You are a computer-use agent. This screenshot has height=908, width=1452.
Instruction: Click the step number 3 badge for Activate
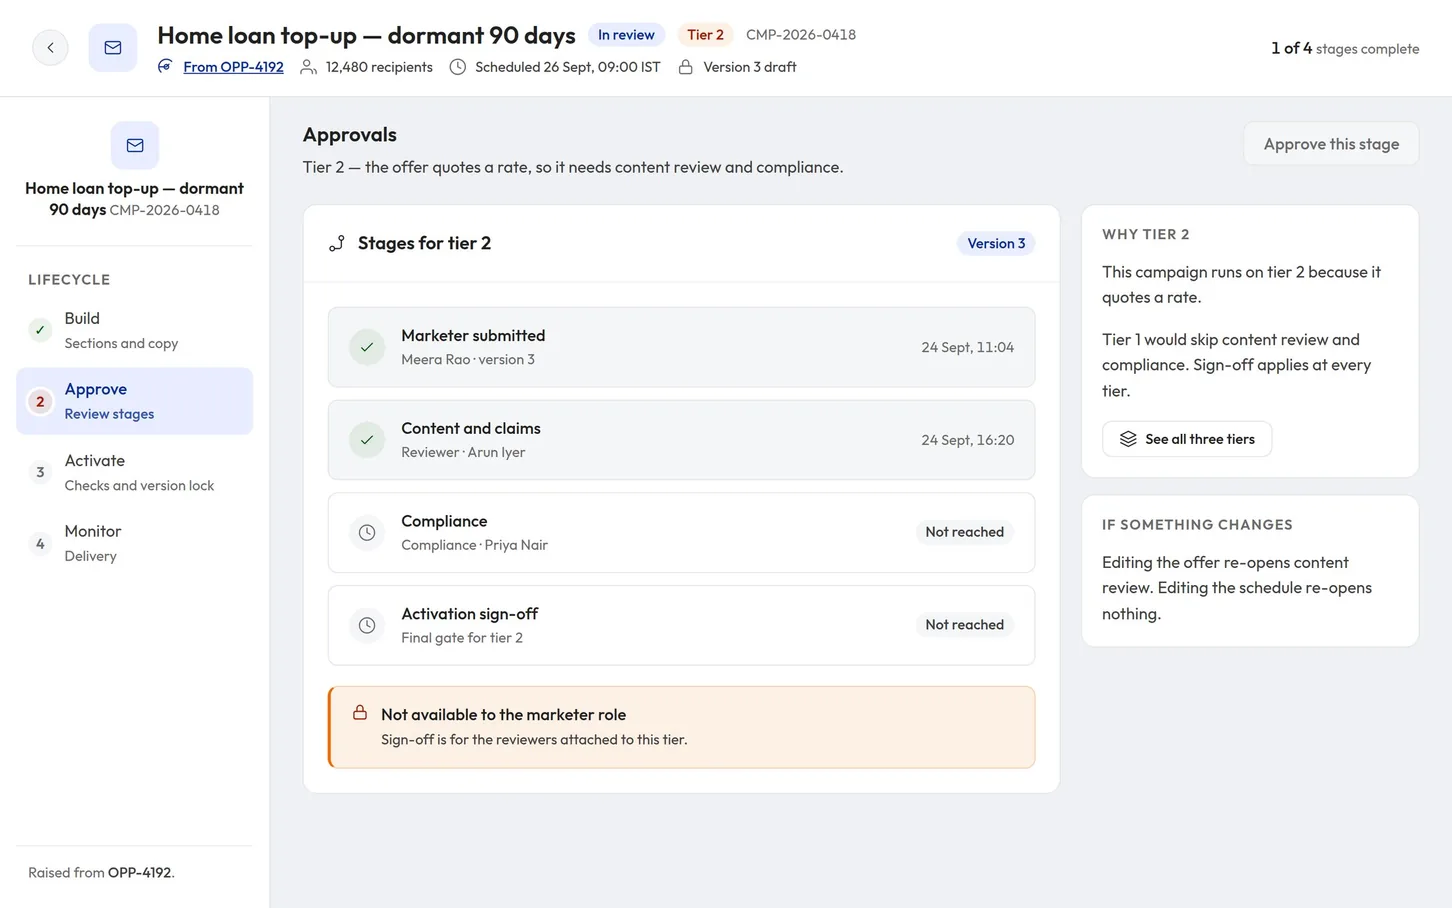(x=40, y=473)
